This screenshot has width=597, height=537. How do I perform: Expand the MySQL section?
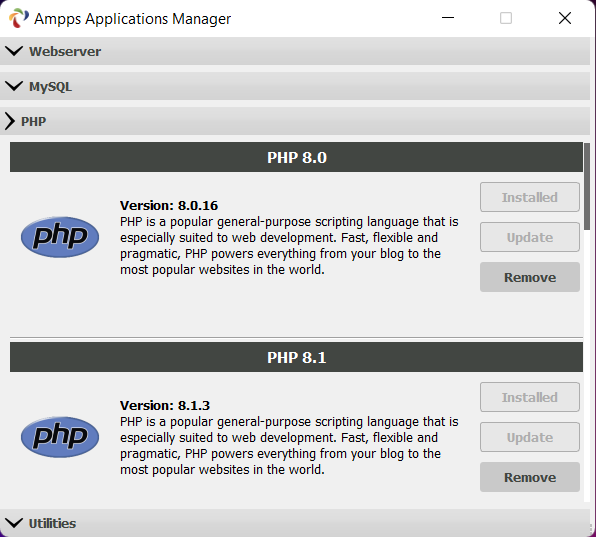pyautogui.click(x=295, y=86)
